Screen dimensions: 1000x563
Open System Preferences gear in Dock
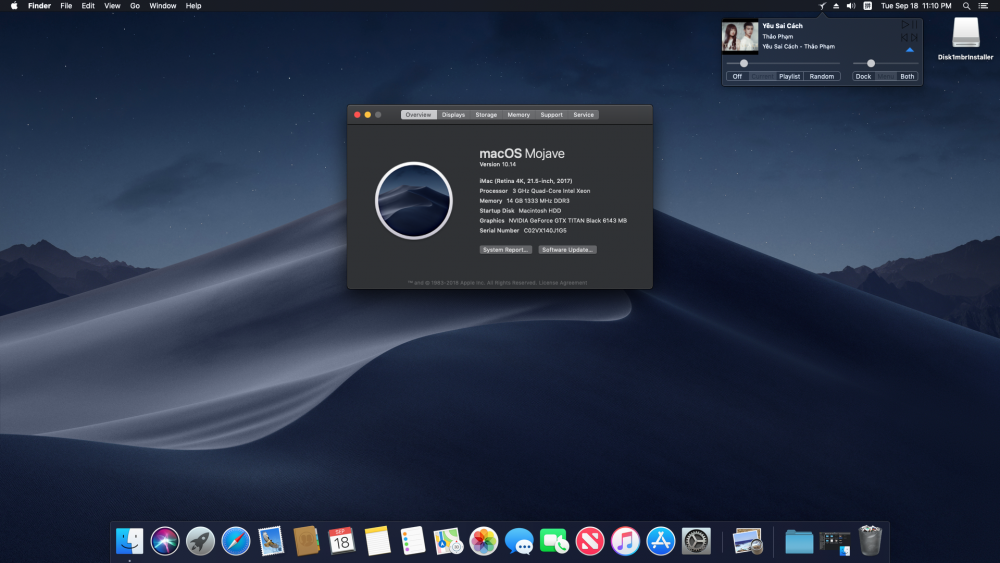coord(696,542)
